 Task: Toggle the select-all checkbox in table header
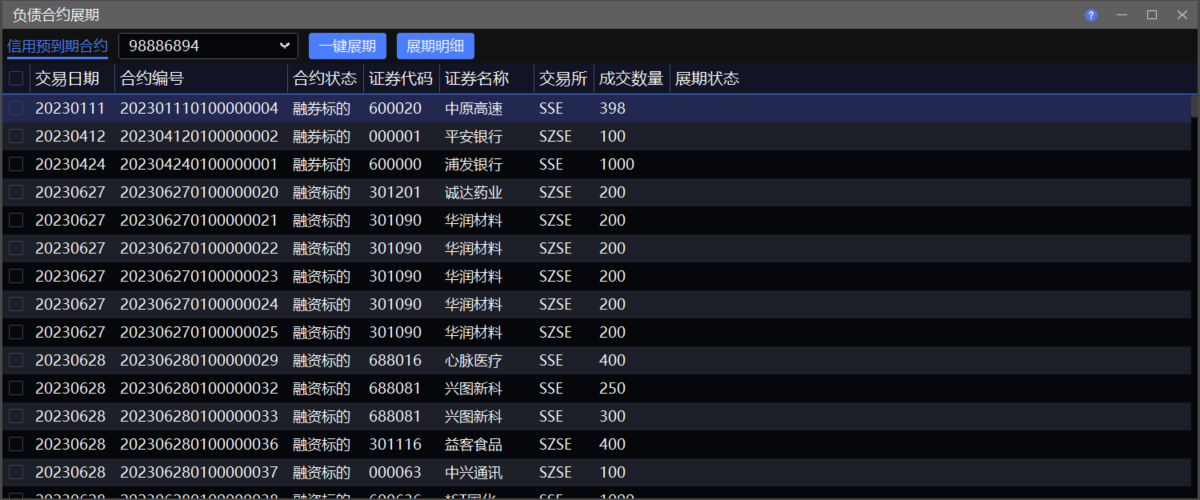coord(16,79)
